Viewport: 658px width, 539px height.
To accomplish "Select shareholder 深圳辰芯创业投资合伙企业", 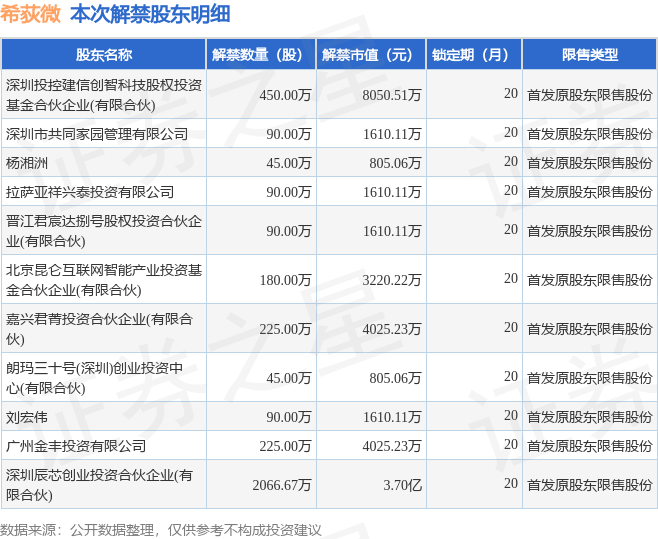I will tap(99, 485).
